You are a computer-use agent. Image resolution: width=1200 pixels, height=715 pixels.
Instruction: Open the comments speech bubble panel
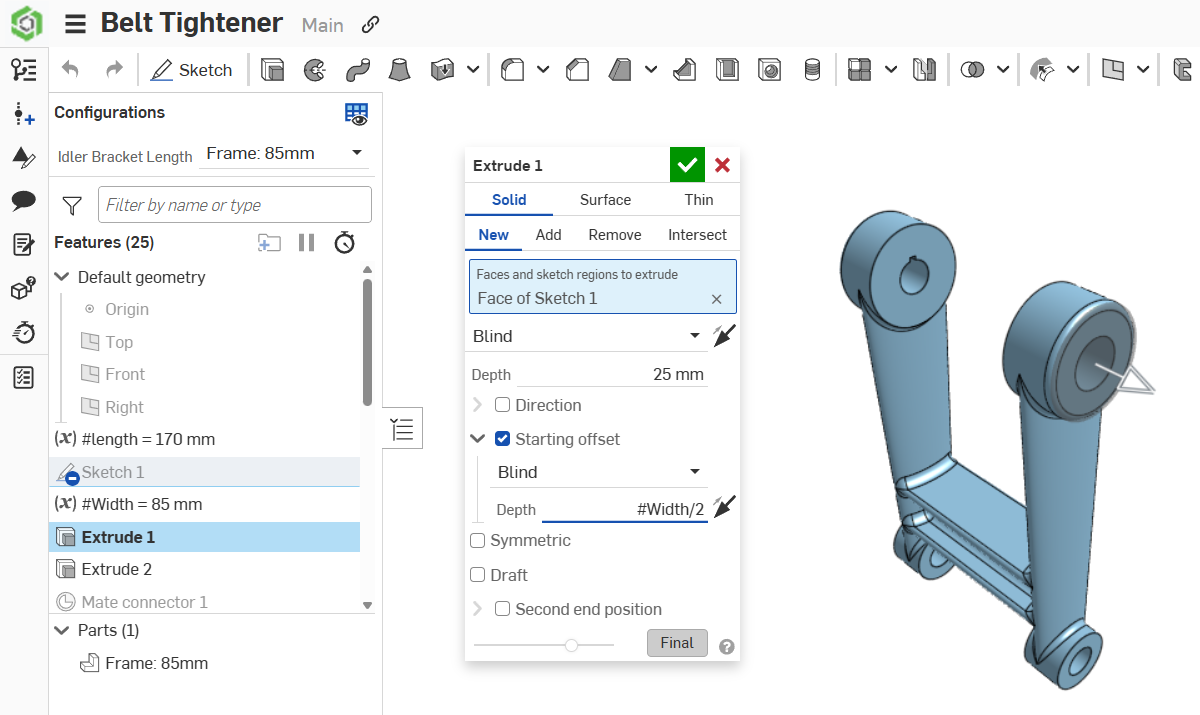tap(24, 201)
